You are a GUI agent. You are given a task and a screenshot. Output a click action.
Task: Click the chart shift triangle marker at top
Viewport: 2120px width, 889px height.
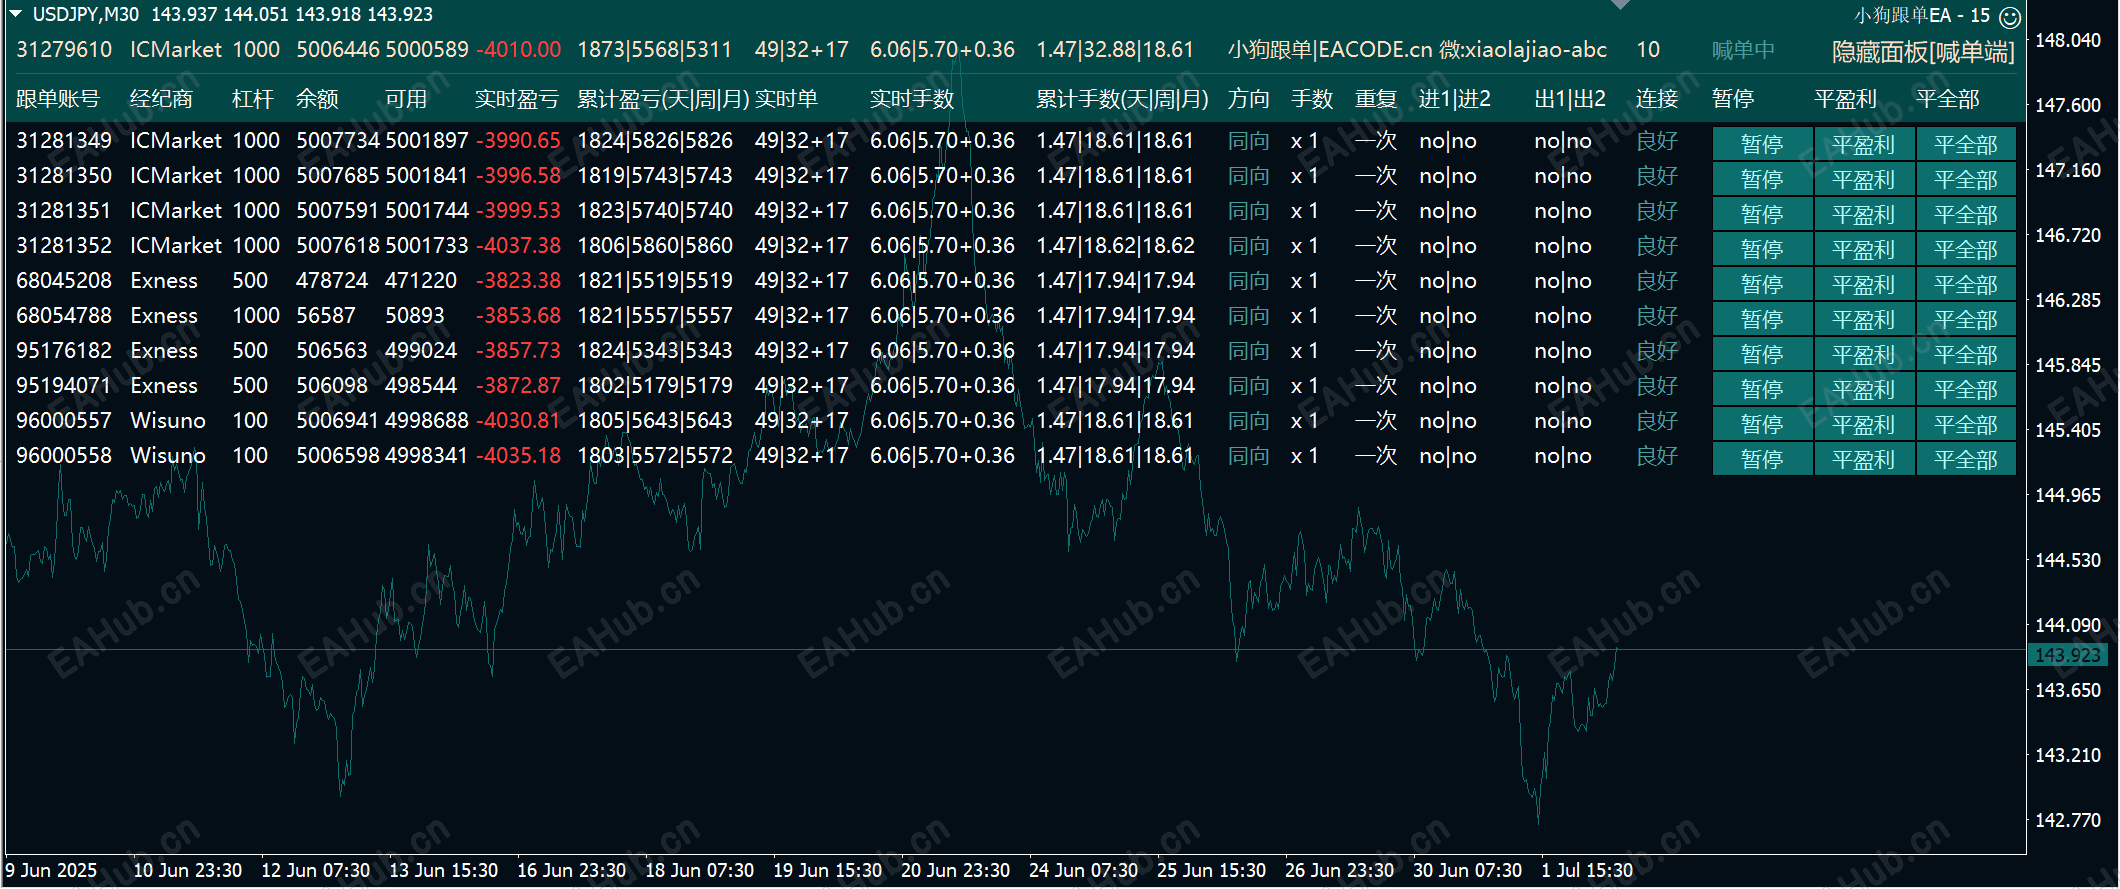pyautogui.click(x=1621, y=5)
